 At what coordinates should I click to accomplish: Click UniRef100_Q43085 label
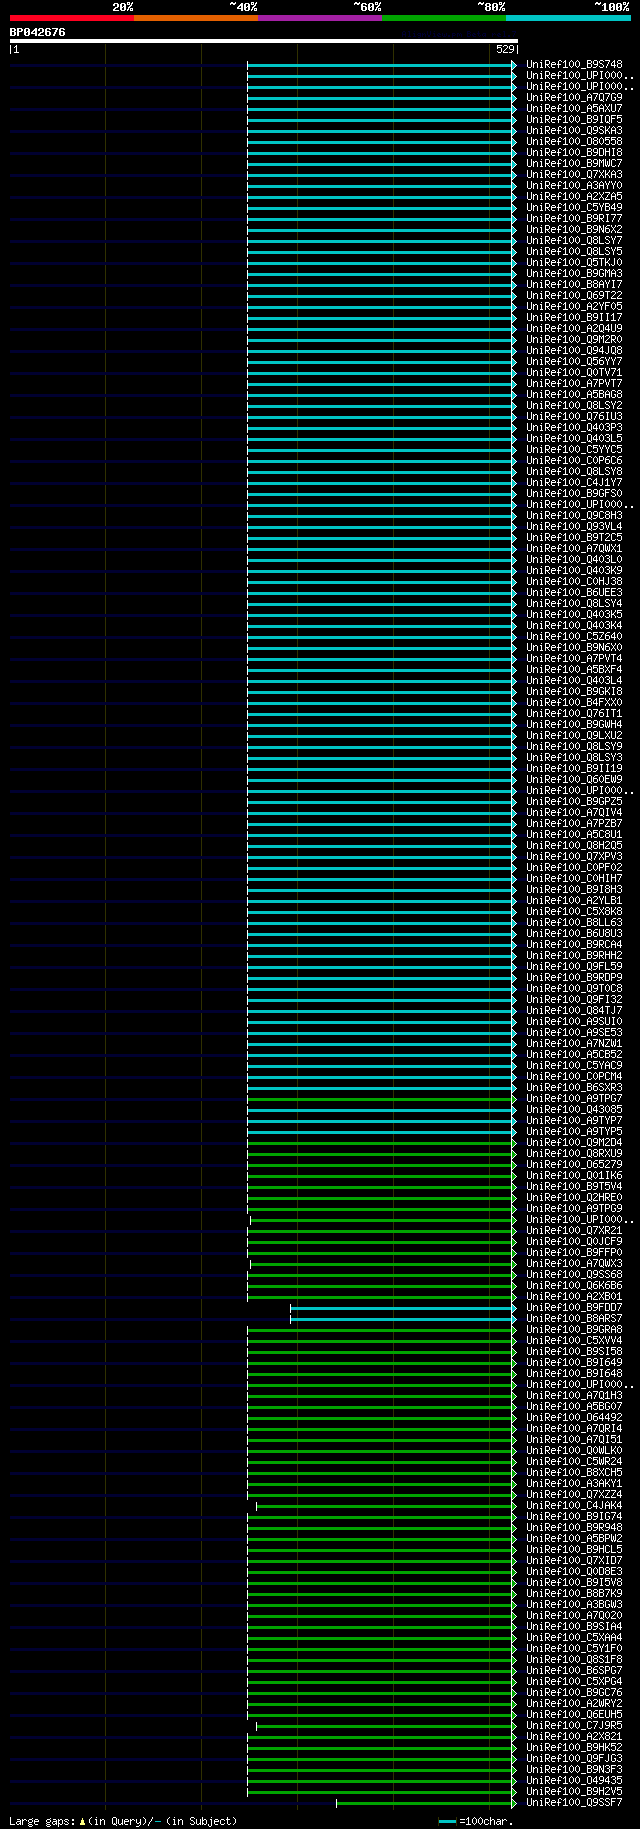pos(574,1110)
